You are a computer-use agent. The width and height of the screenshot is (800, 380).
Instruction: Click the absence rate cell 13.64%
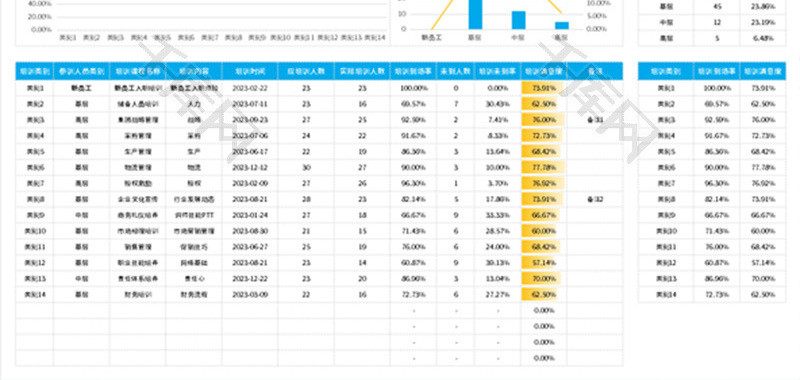[x=497, y=151]
